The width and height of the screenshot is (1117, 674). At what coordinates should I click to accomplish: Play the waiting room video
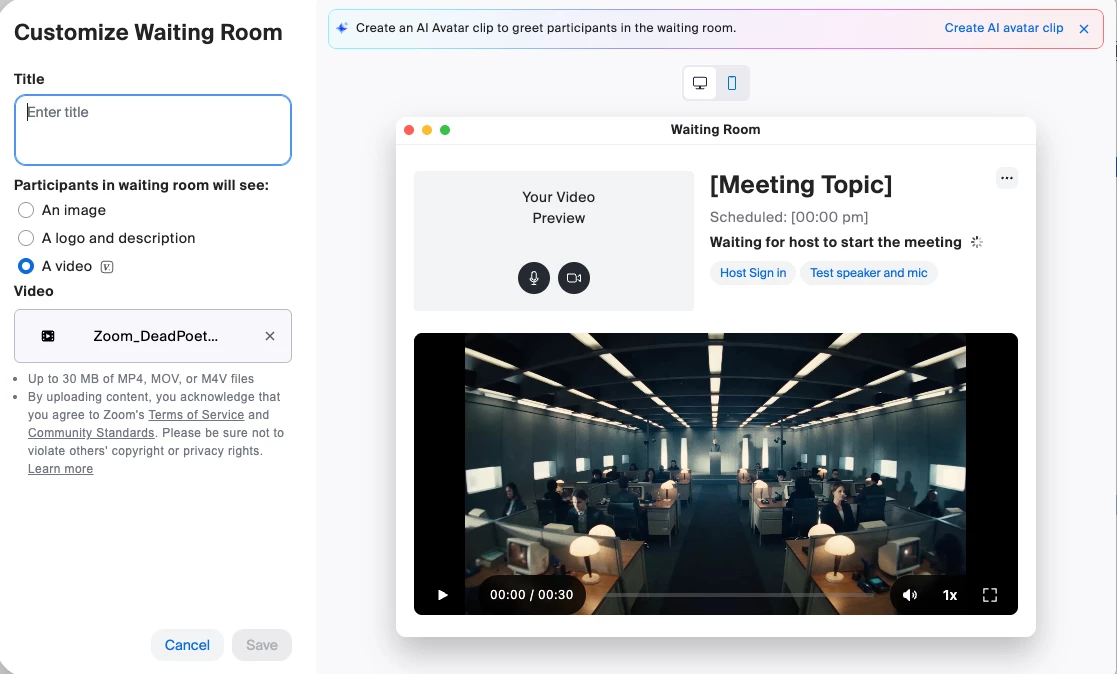coord(442,595)
